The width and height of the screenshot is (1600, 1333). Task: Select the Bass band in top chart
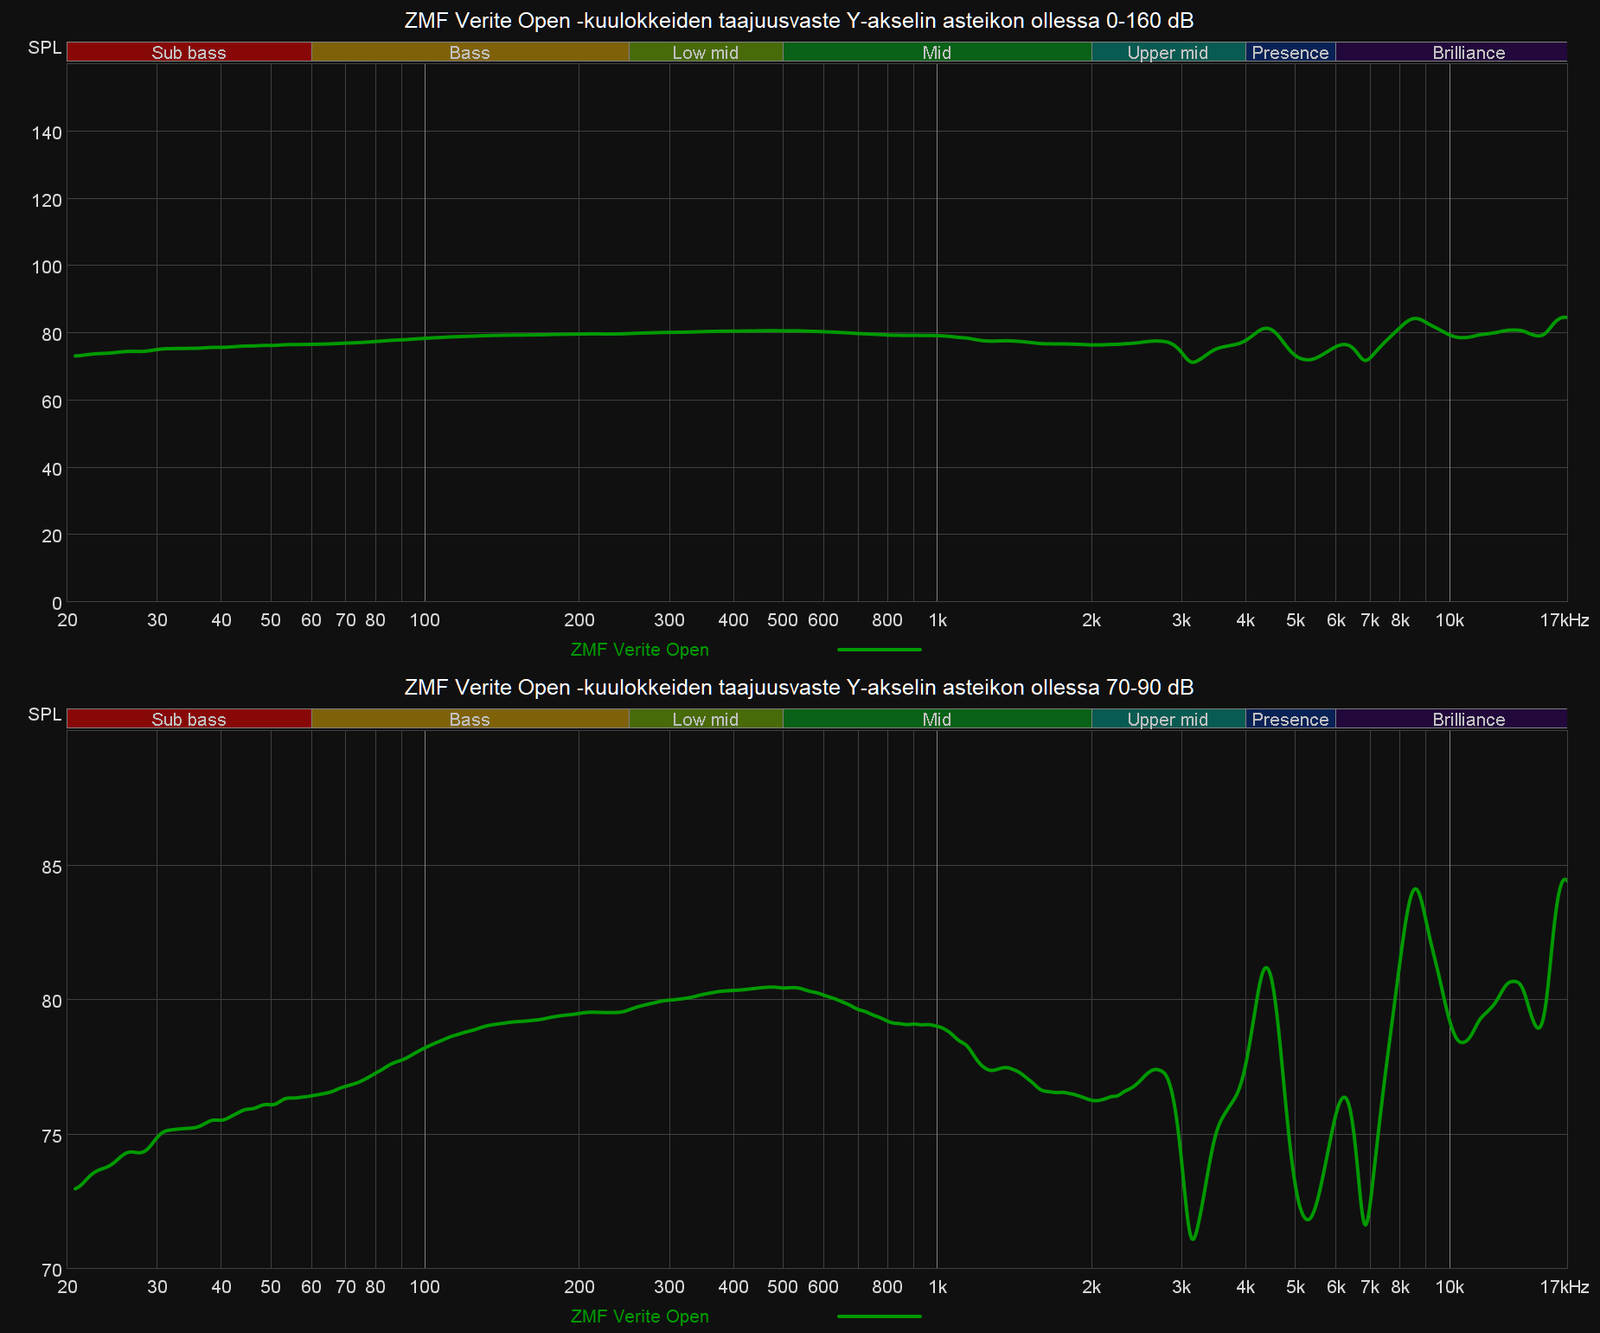pyautogui.click(x=470, y=53)
